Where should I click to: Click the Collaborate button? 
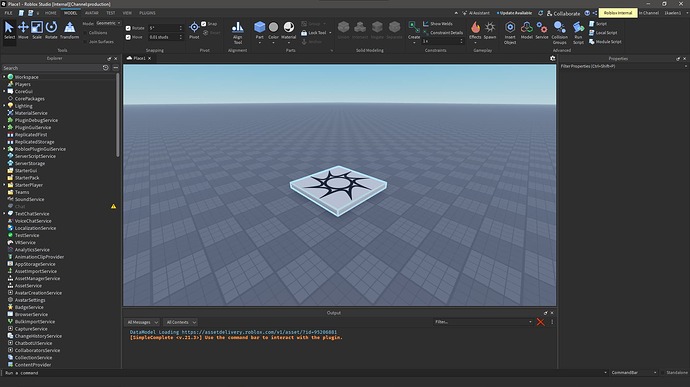(x=563, y=13)
